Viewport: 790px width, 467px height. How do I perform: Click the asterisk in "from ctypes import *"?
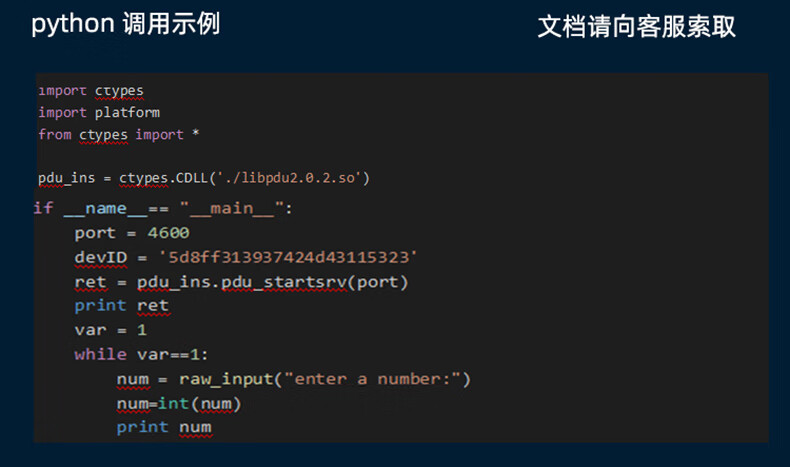(194, 134)
